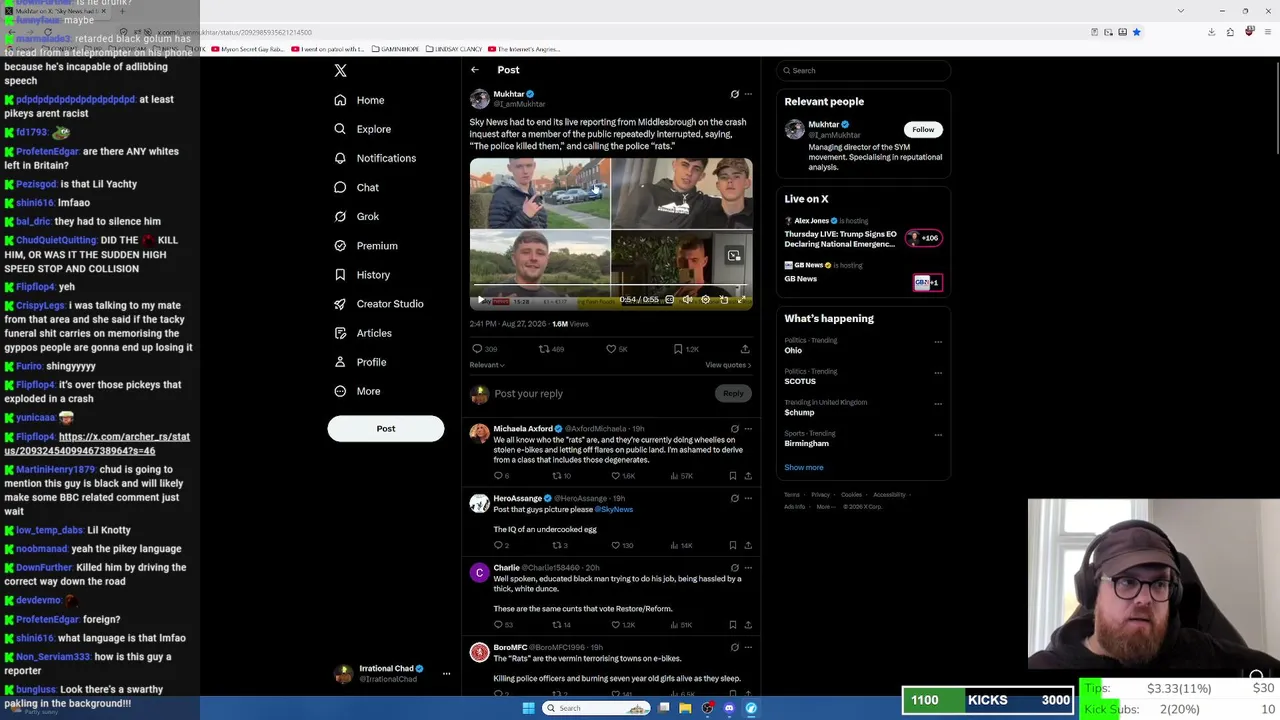
Task: Click the Articles icon in sidebar
Action: pos(340,333)
